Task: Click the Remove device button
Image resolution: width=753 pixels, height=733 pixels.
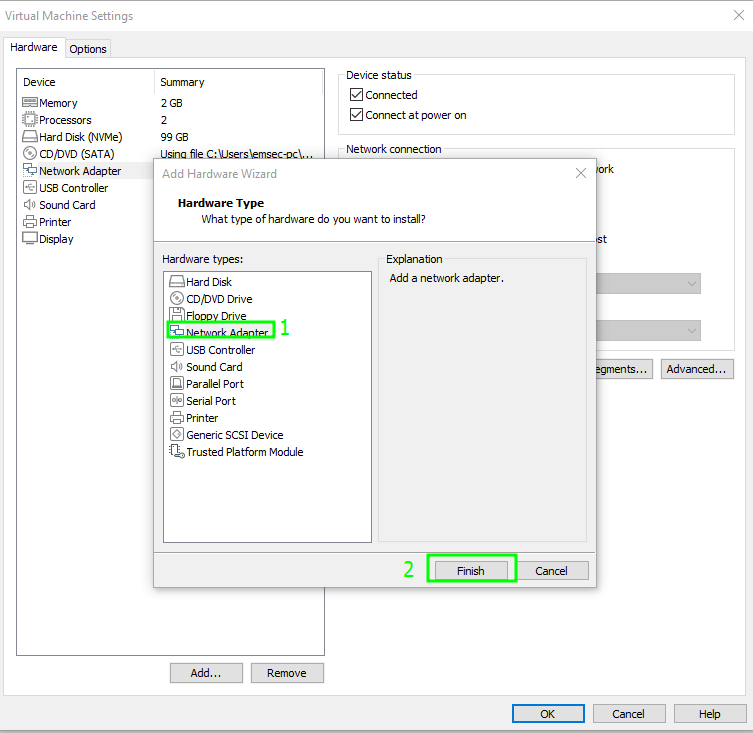Action: [287, 673]
